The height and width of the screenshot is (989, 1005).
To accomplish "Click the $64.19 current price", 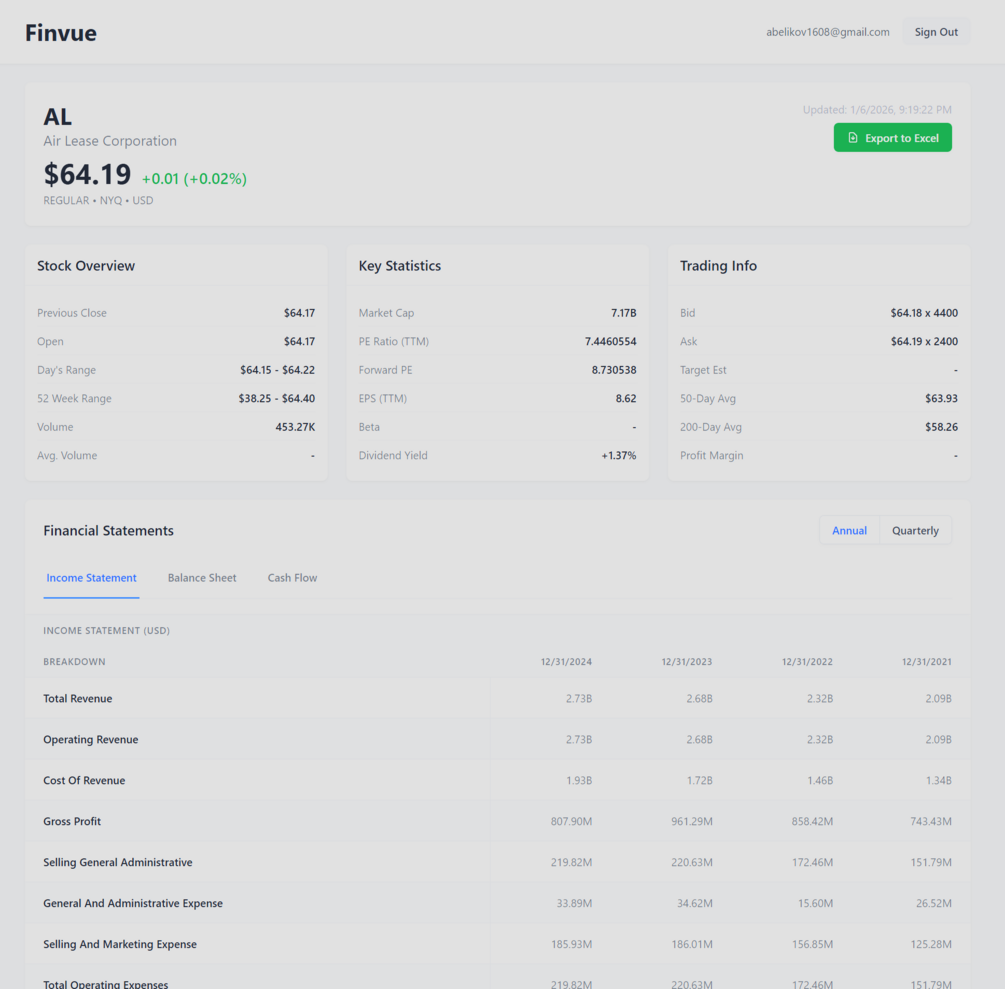I will pyautogui.click(x=87, y=174).
